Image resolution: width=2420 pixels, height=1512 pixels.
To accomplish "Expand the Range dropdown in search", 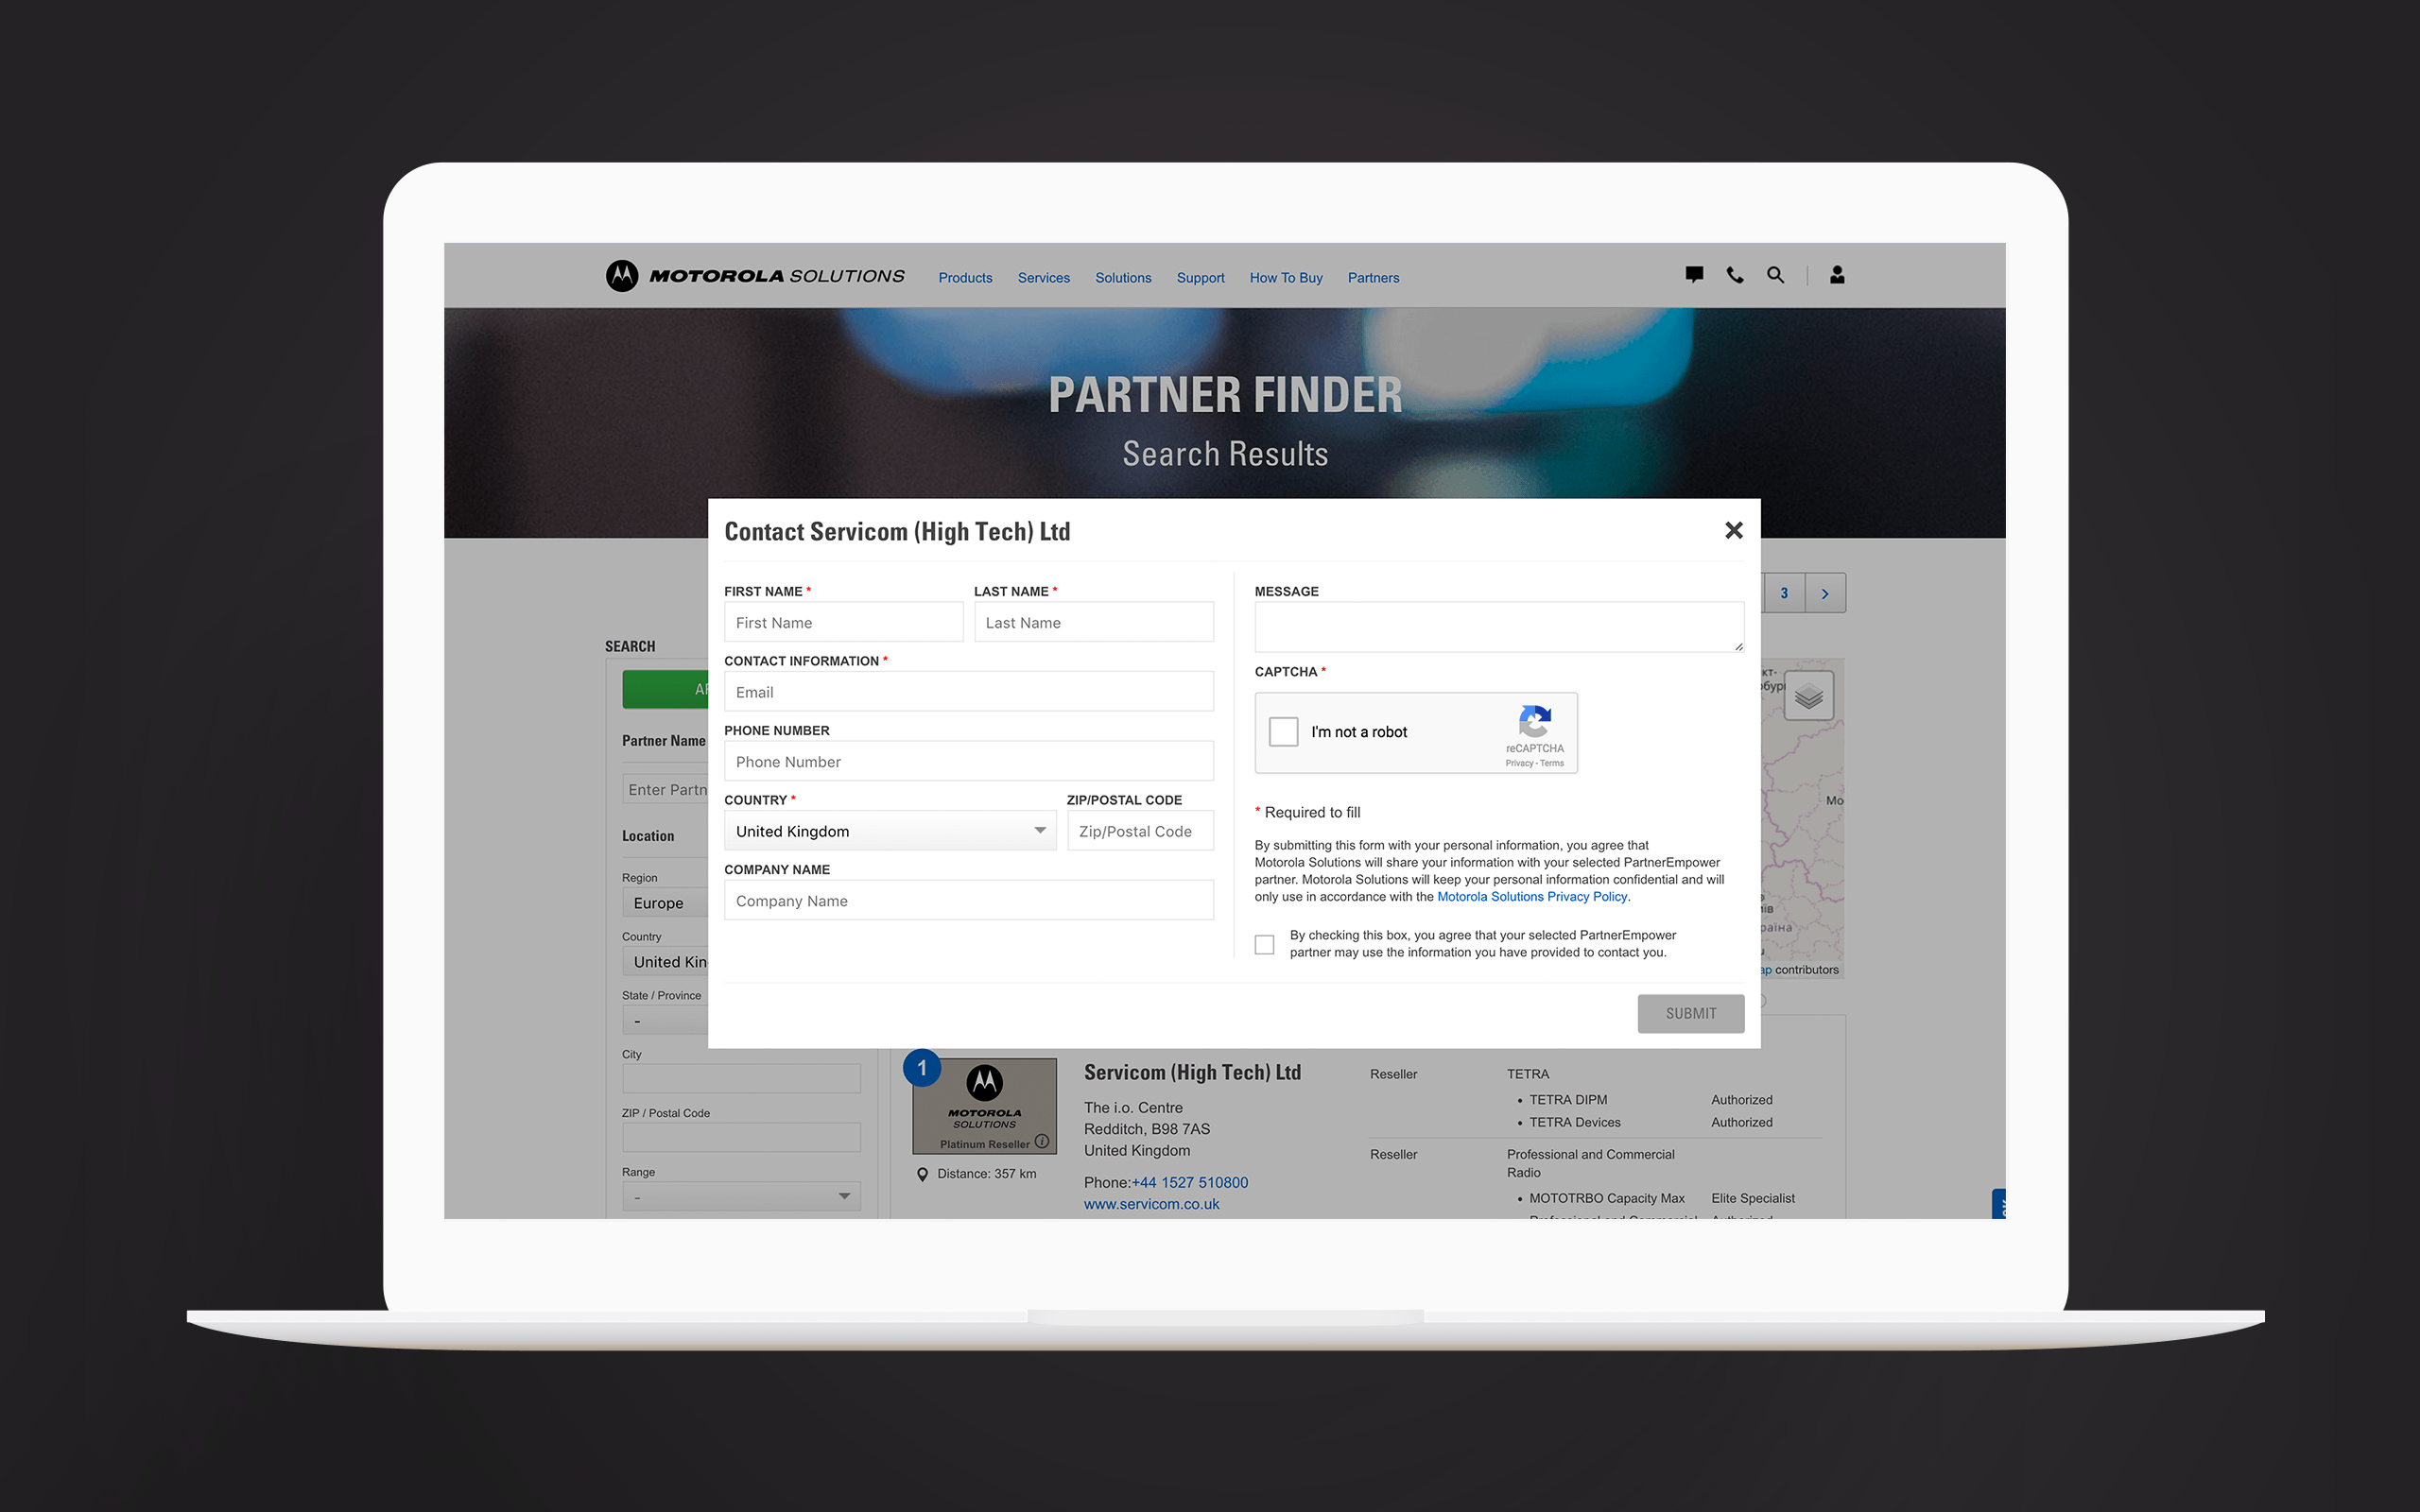I will coord(742,1197).
